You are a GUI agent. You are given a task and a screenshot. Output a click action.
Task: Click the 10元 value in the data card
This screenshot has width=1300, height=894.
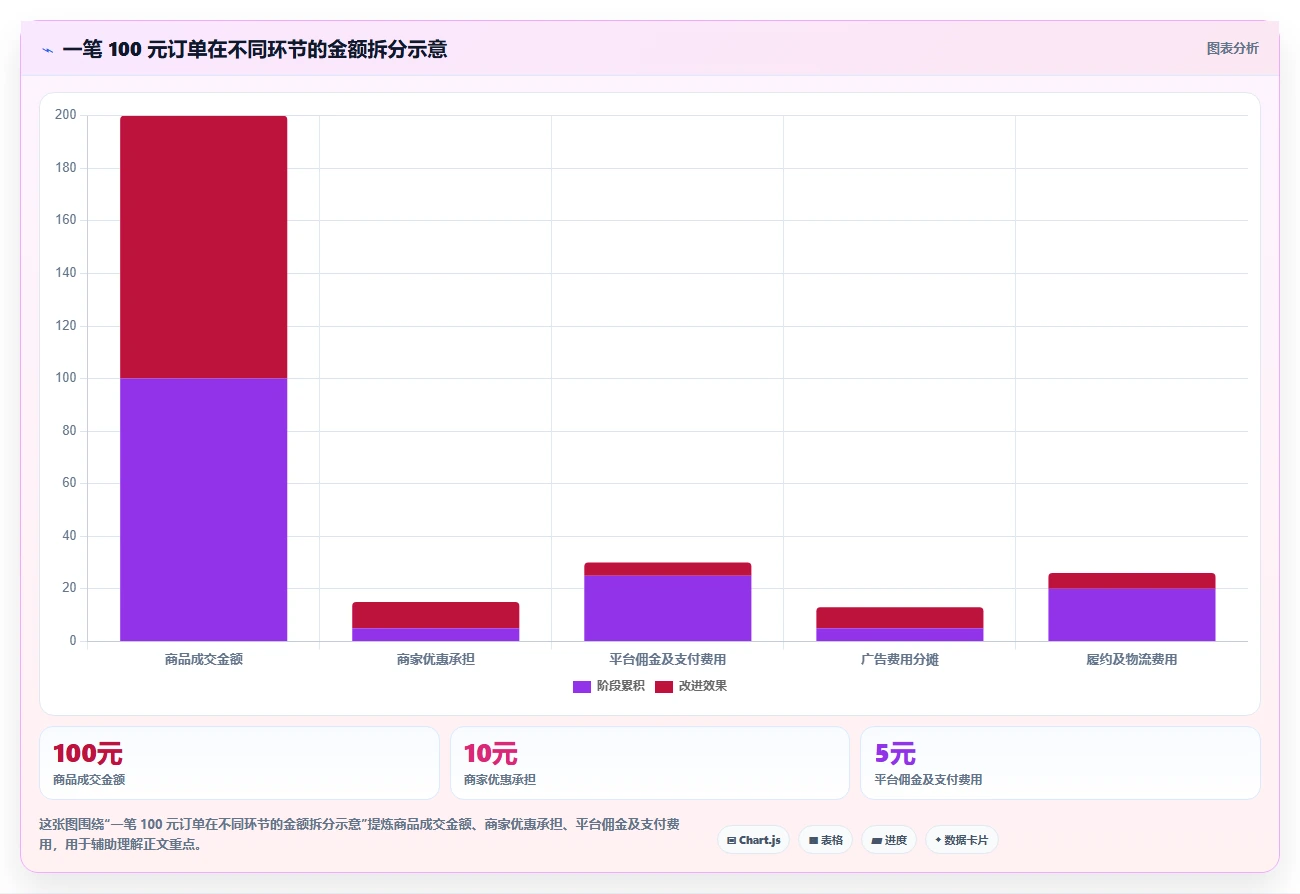(490, 754)
